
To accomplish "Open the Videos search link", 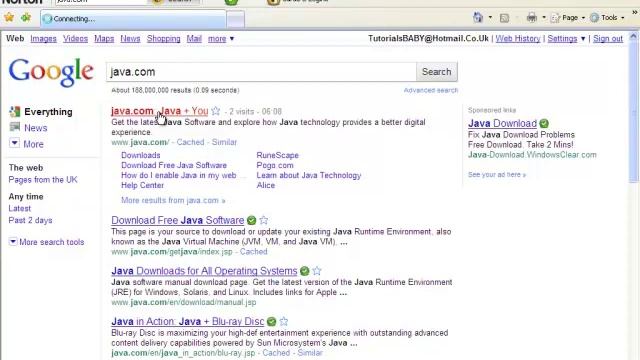I will click(x=76, y=38).
